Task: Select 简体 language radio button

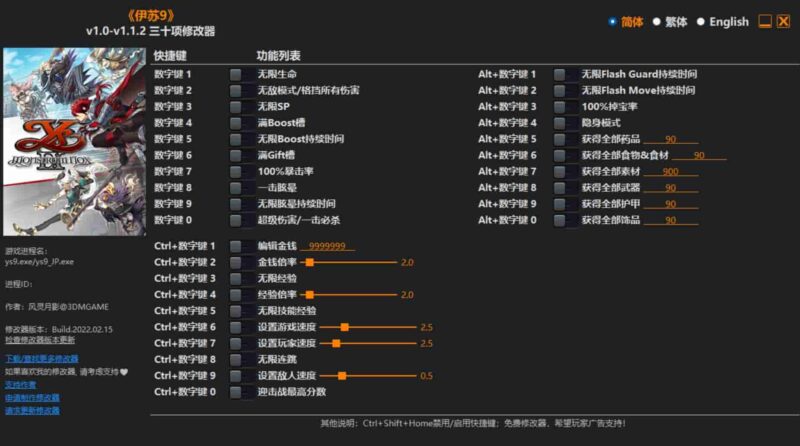Action: 613,22
